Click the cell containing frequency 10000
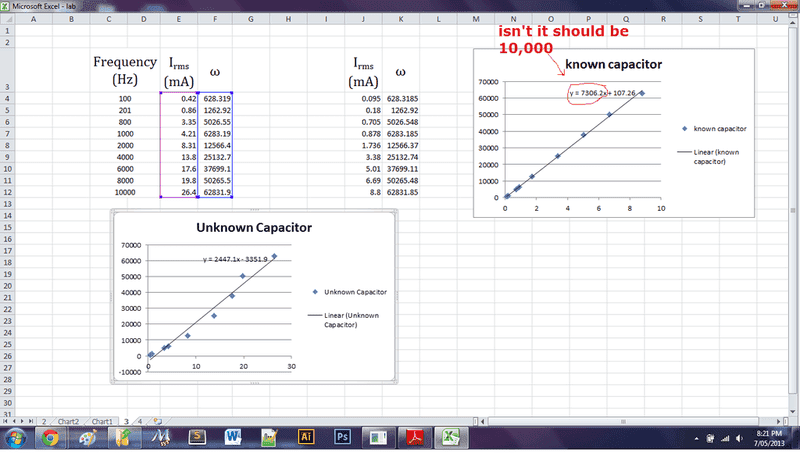 tap(125, 192)
